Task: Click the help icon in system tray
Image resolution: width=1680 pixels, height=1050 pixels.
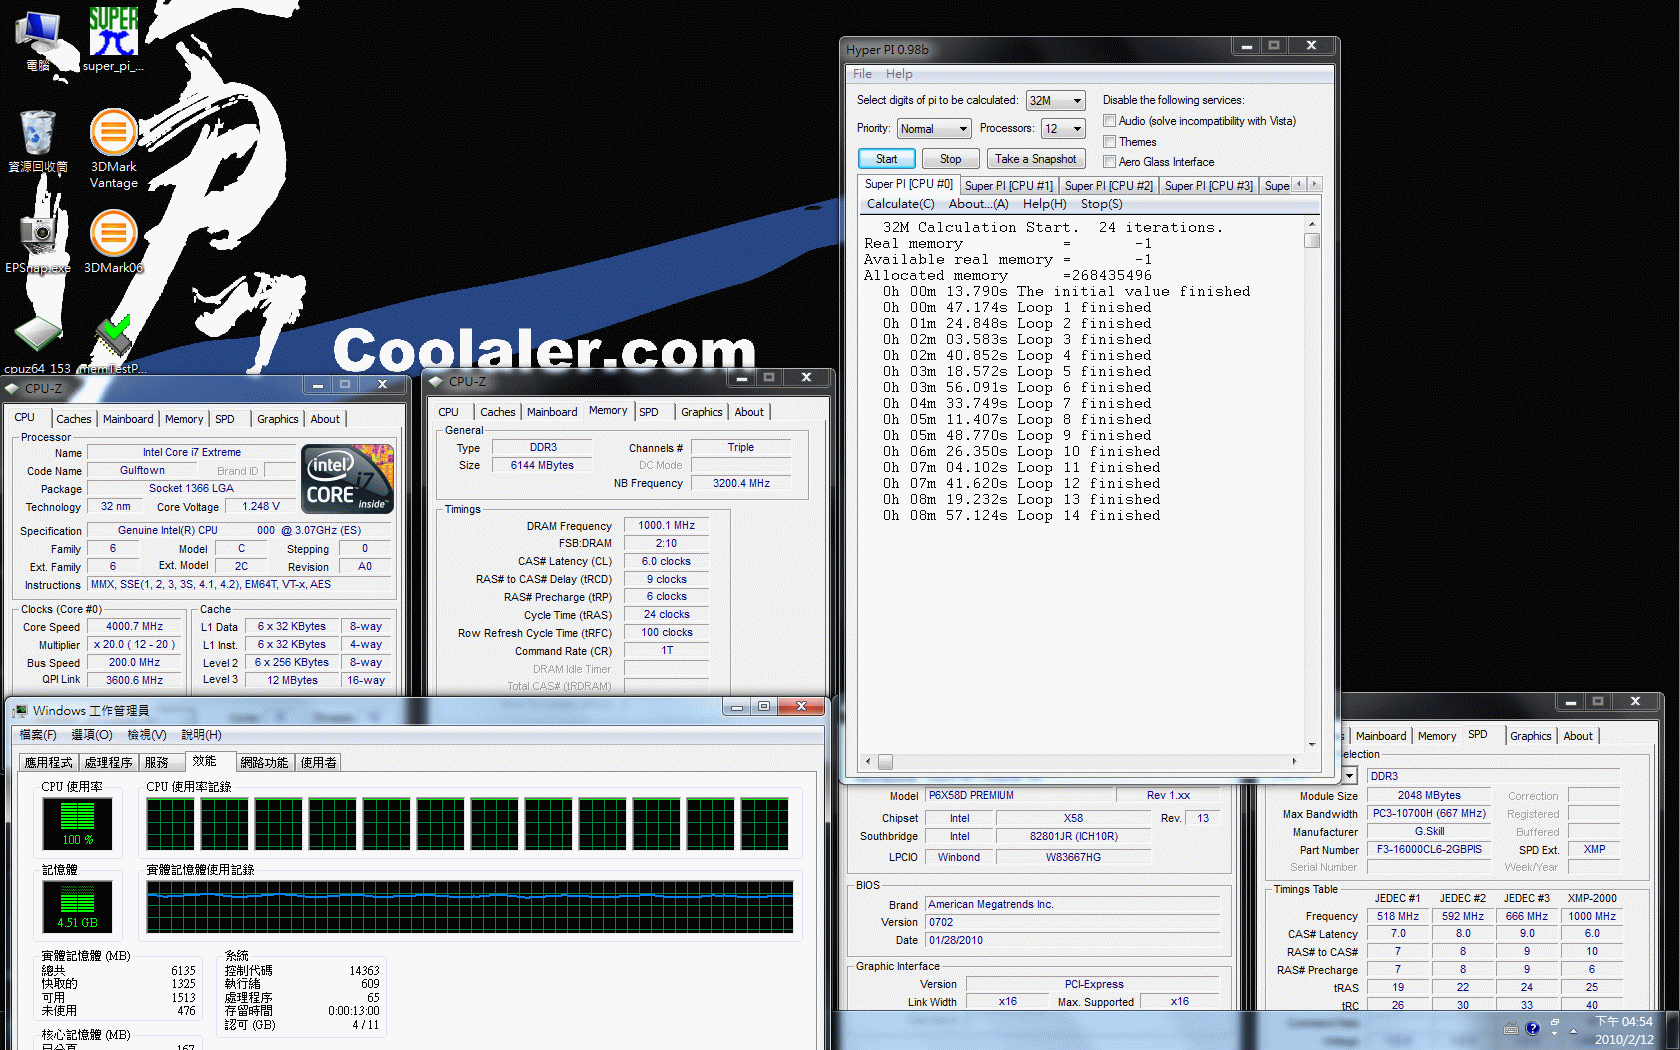Action: [1532, 1028]
